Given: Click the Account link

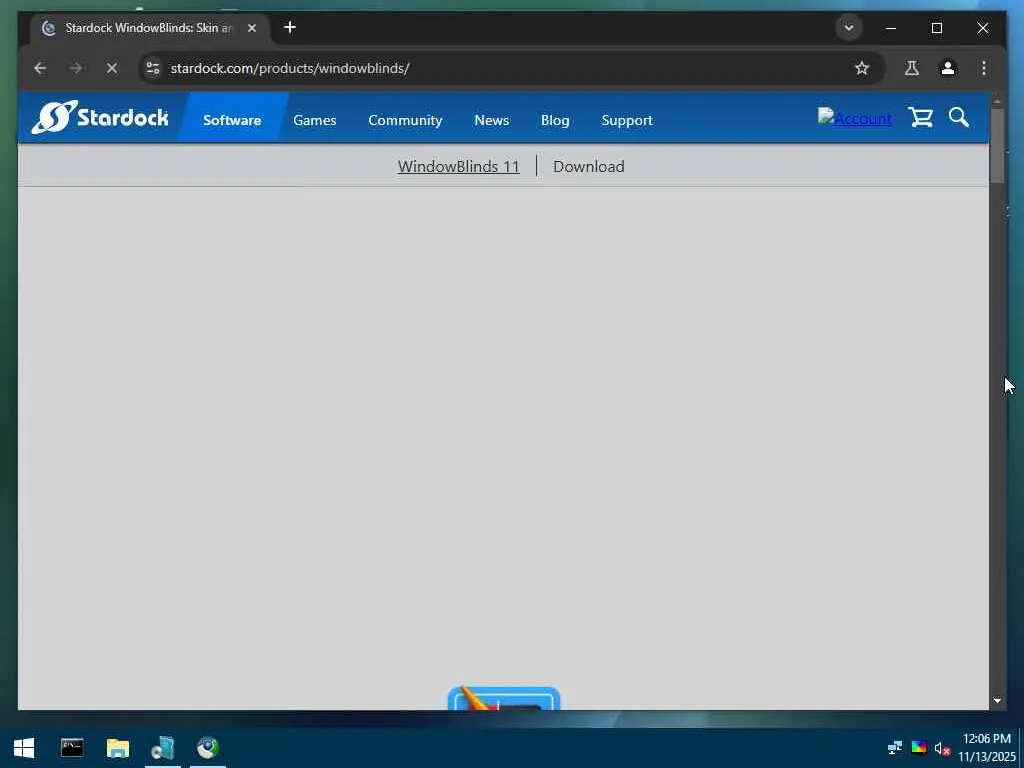Looking at the screenshot, I should (855, 118).
